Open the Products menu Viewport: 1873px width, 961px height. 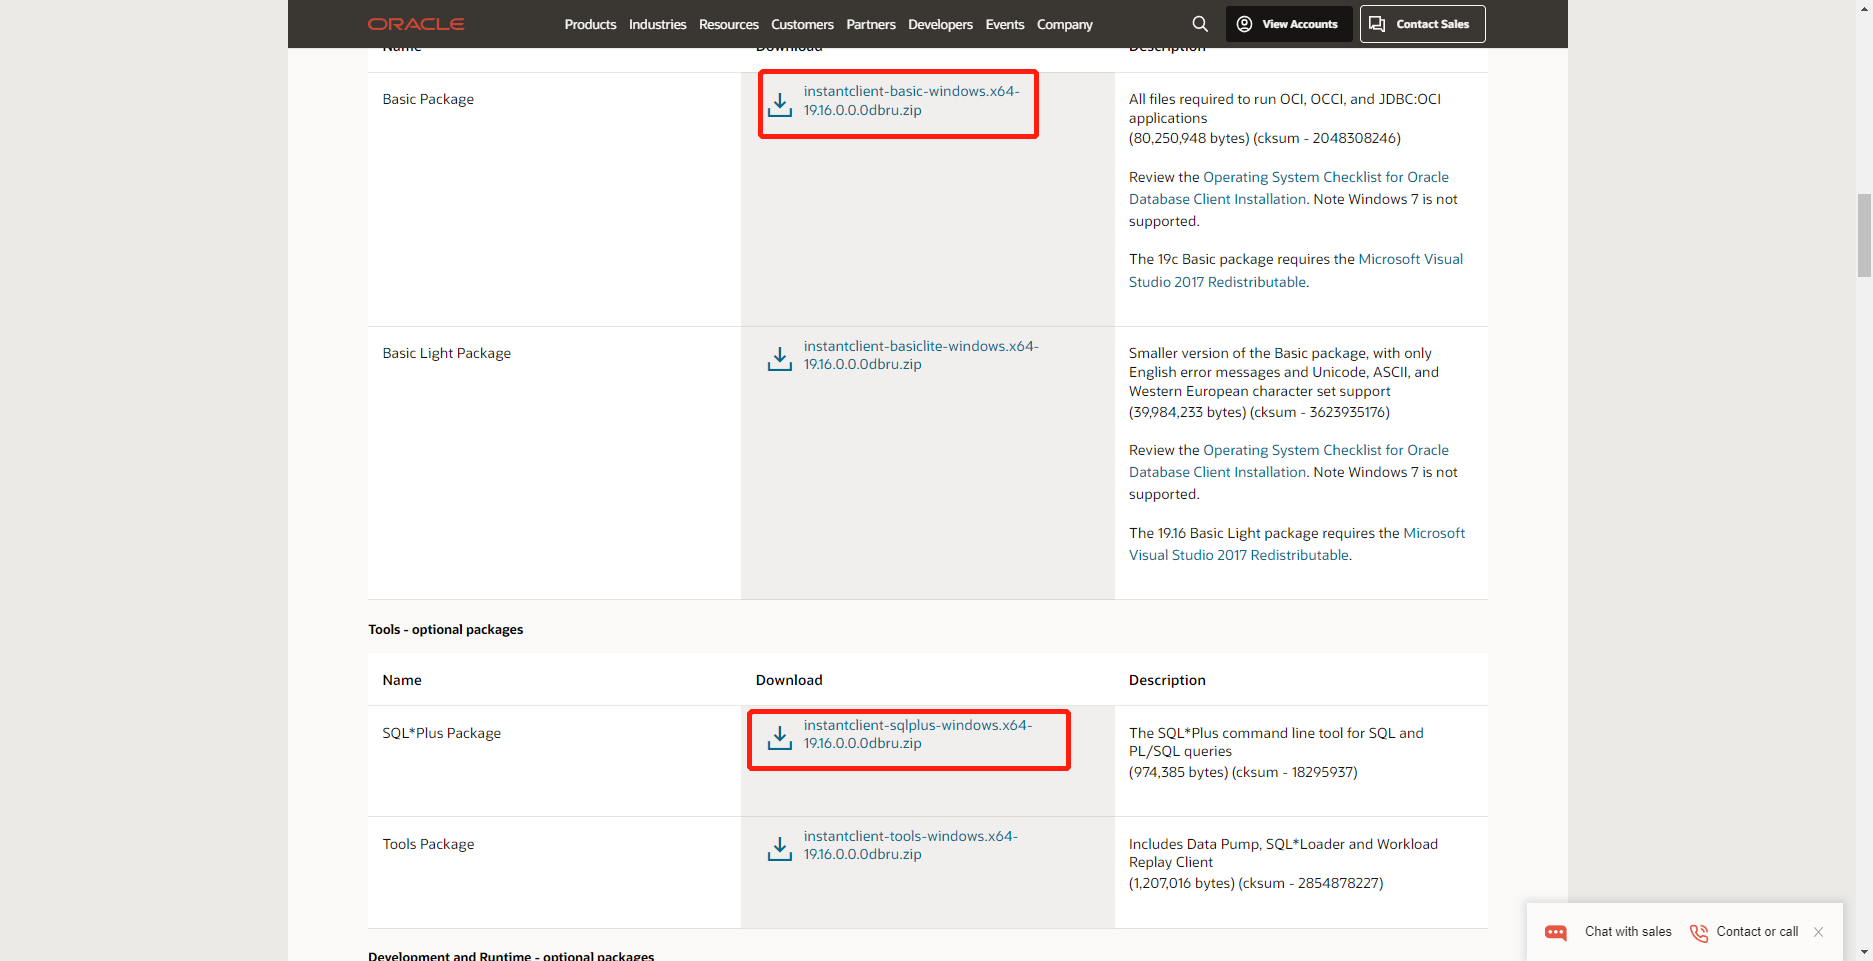click(x=590, y=24)
